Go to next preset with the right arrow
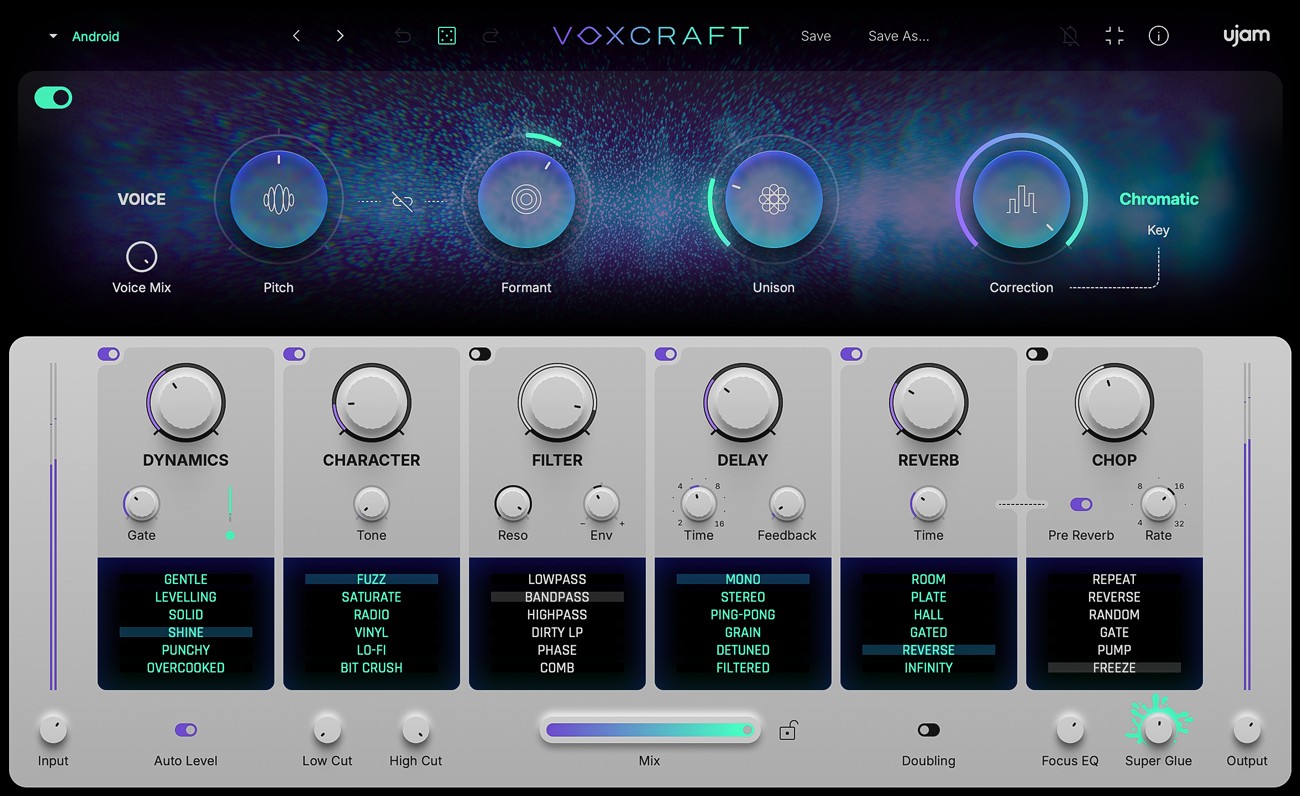1300x796 pixels. (340, 35)
